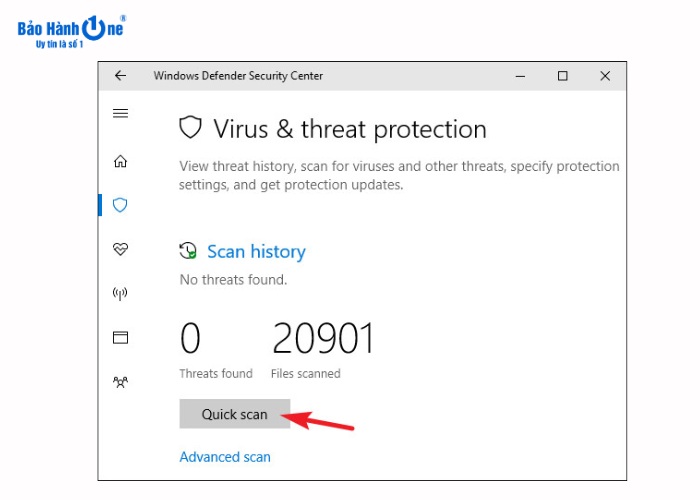The height and width of the screenshot is (500, 700).
Task: Open Family options people icon
Action: 120,382
